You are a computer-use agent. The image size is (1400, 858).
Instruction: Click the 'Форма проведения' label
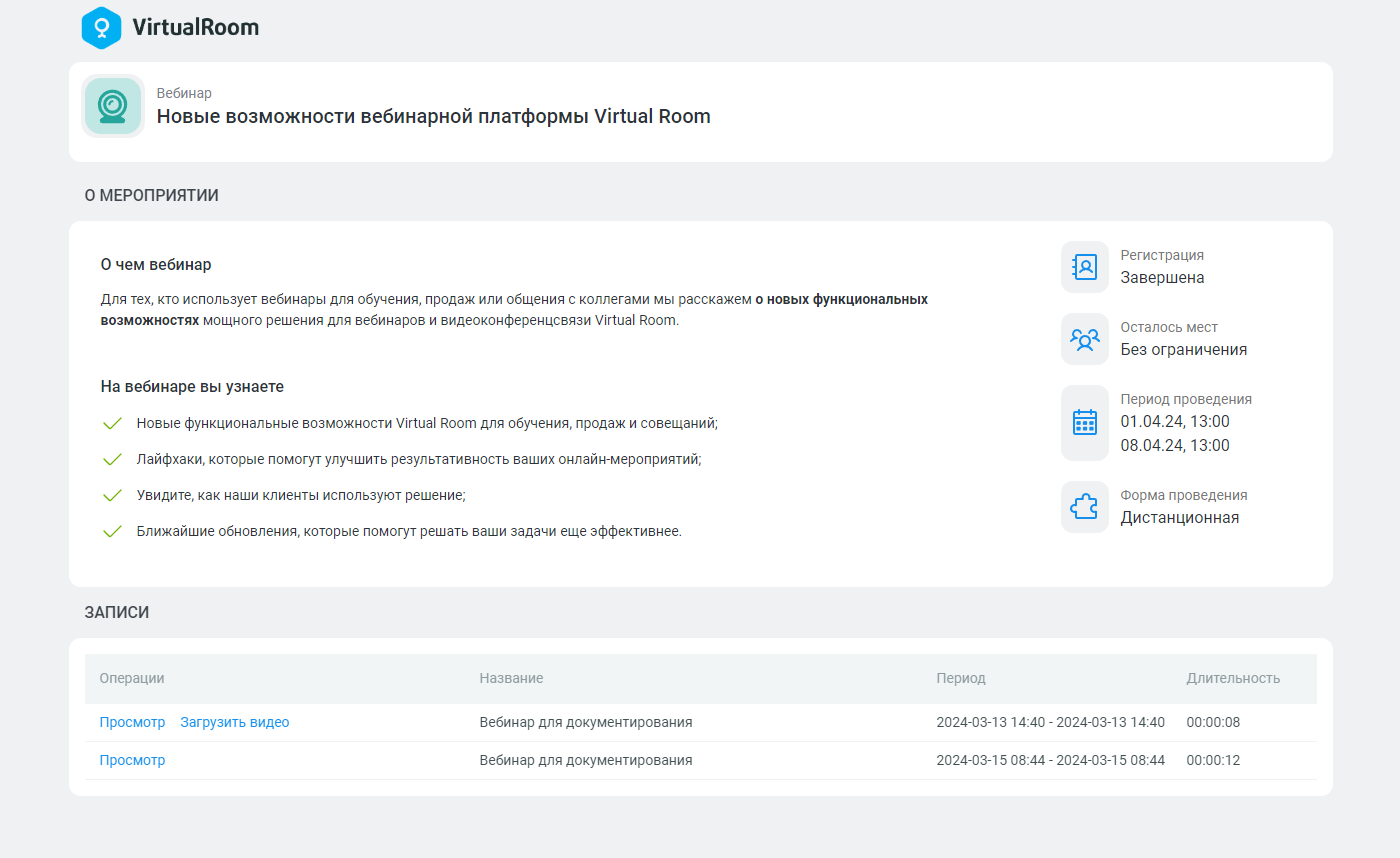(1184, 495)
